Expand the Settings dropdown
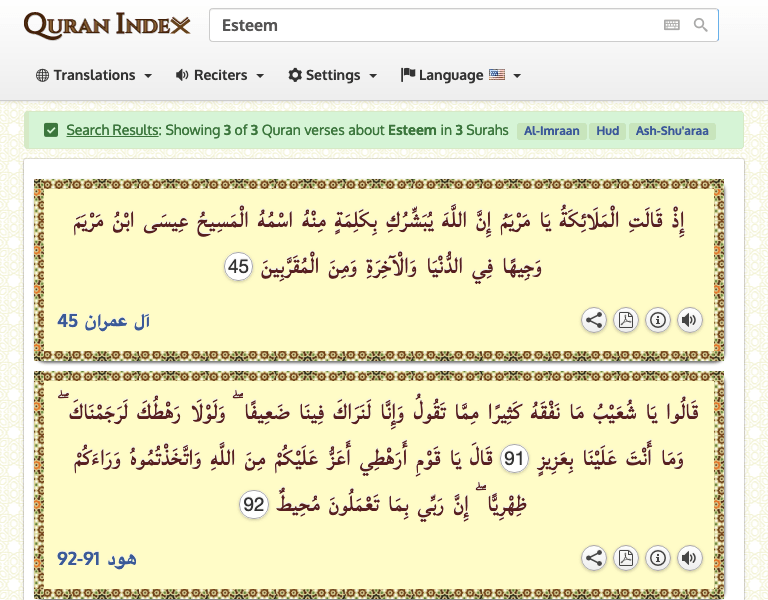 click(332, 75)
